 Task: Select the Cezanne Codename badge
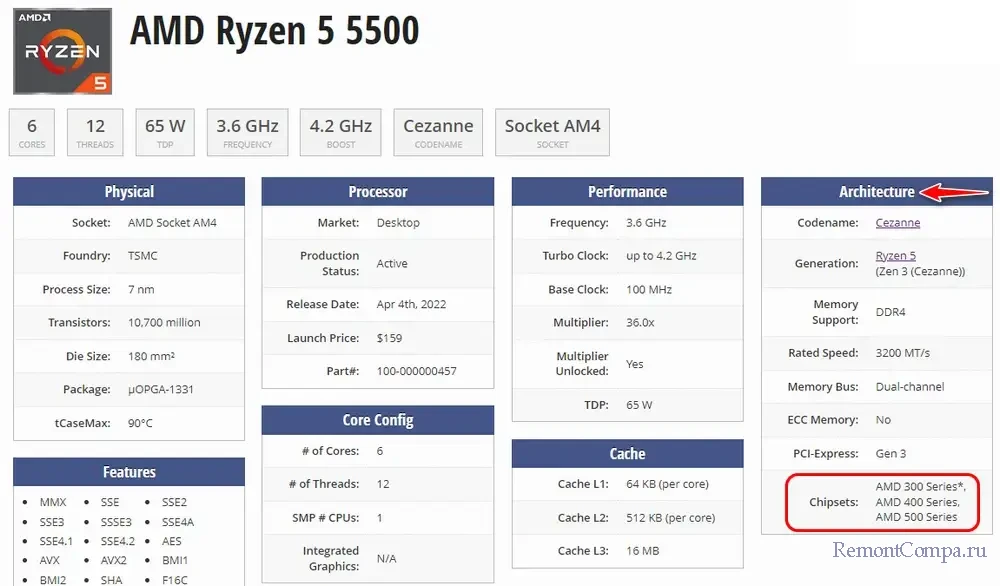[x=438, y=132]
